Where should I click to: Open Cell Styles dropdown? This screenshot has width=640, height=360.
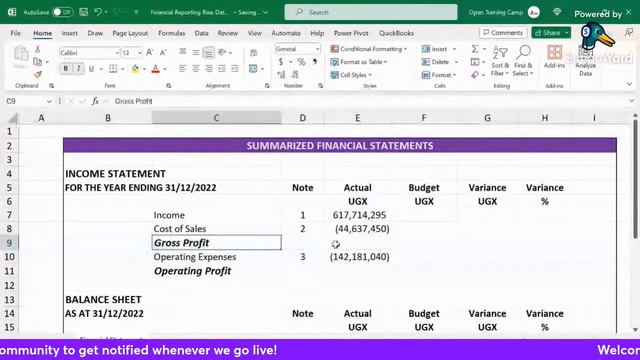tap(351, 75)
